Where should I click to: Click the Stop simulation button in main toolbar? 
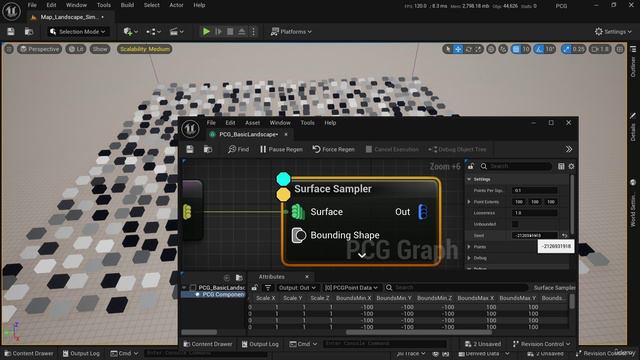230,31
